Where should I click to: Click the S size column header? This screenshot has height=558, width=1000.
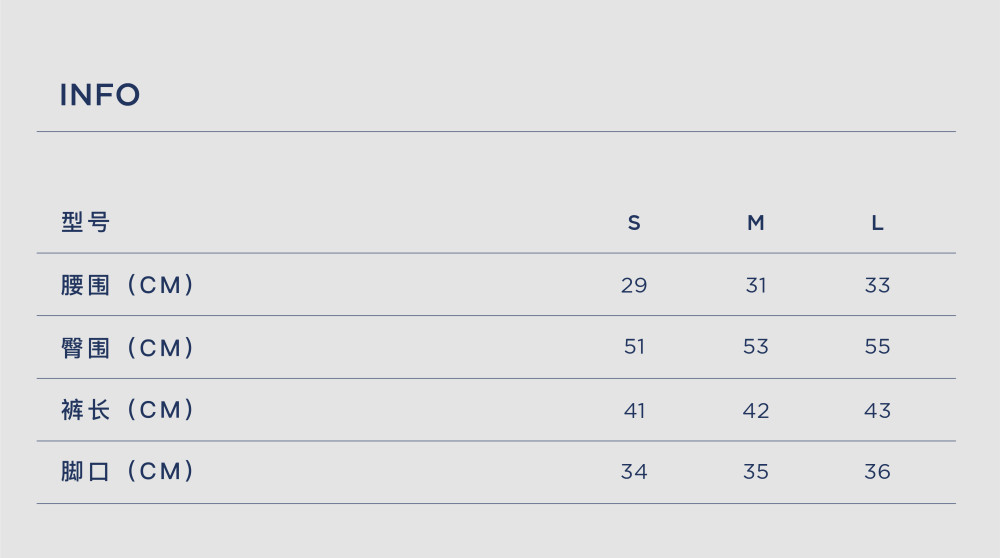click(x=634, y=223)
